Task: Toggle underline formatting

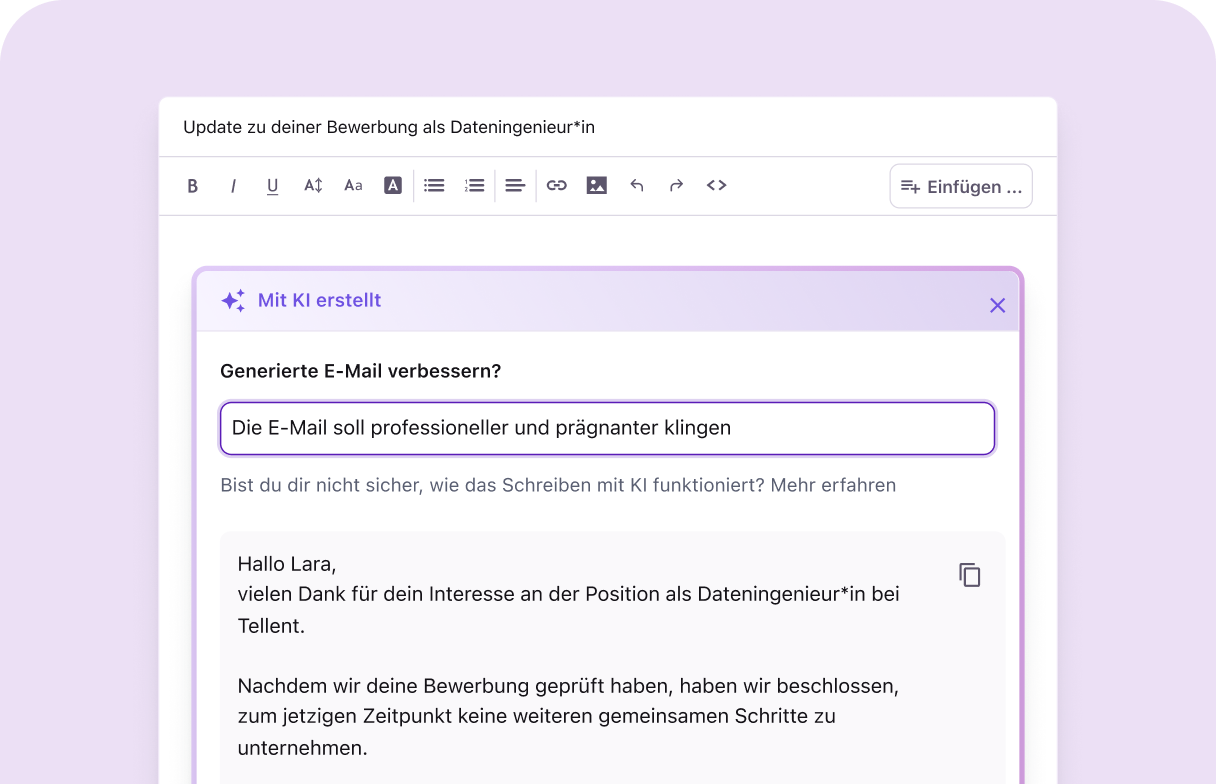Action: 272,185
